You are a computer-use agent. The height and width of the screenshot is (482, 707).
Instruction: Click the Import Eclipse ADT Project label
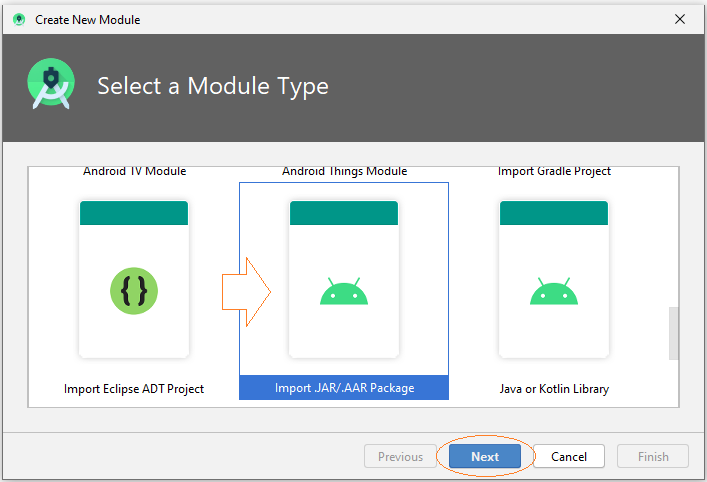[134, 389]
